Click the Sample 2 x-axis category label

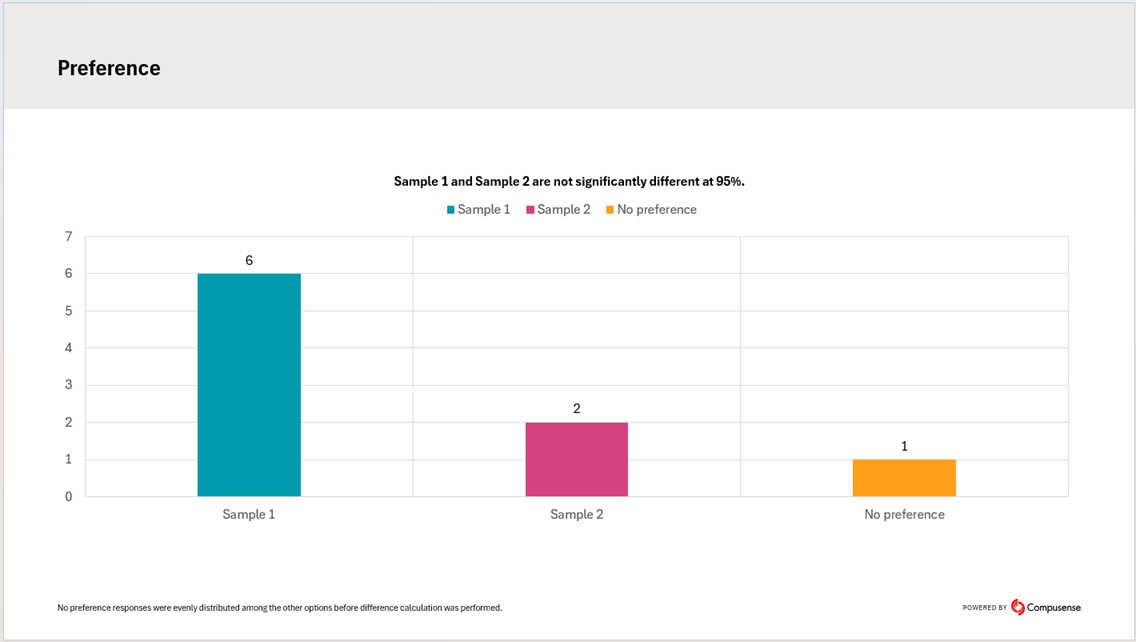(577, 515)
